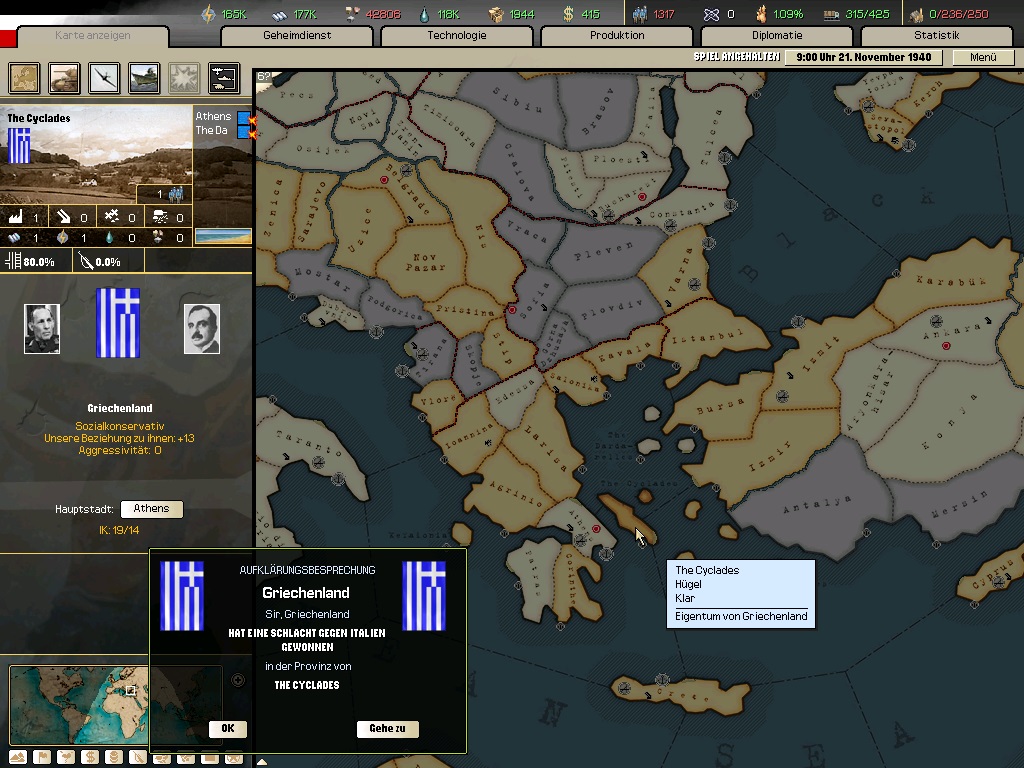Image resolution: width=1024 pixels, height=768 pixels.
Task: Select the air units (plane) icon
Action: pos(104,77)
